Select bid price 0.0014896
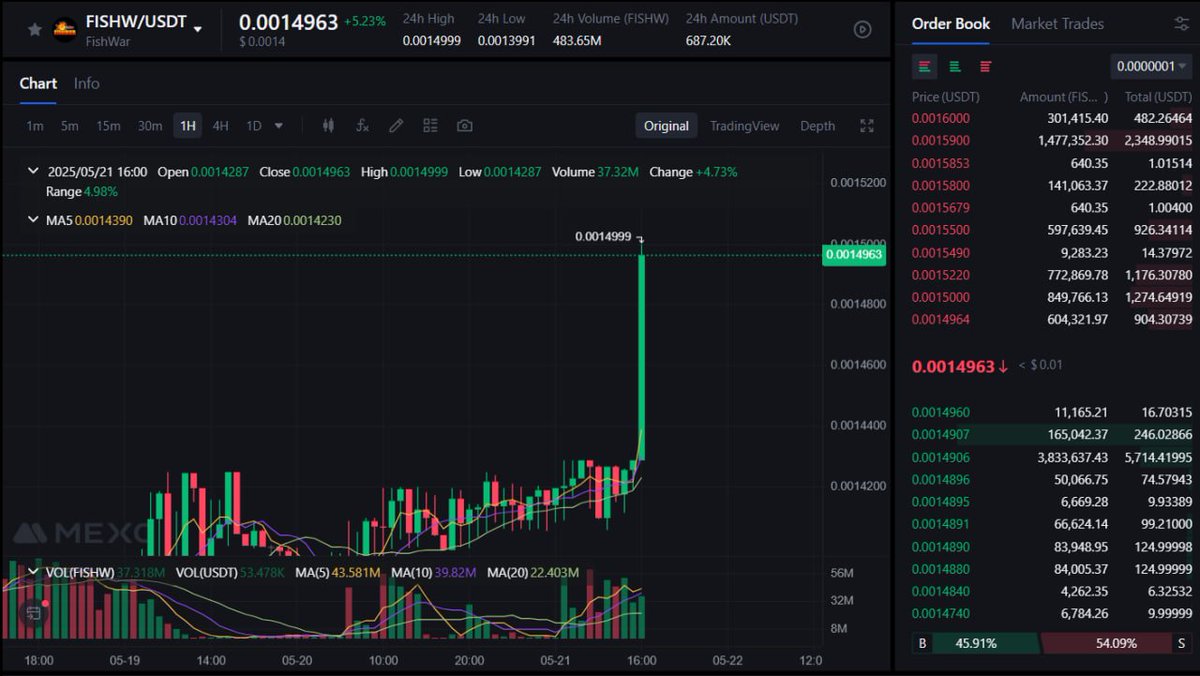The image size is (1200, 676). tap(941, 480)
